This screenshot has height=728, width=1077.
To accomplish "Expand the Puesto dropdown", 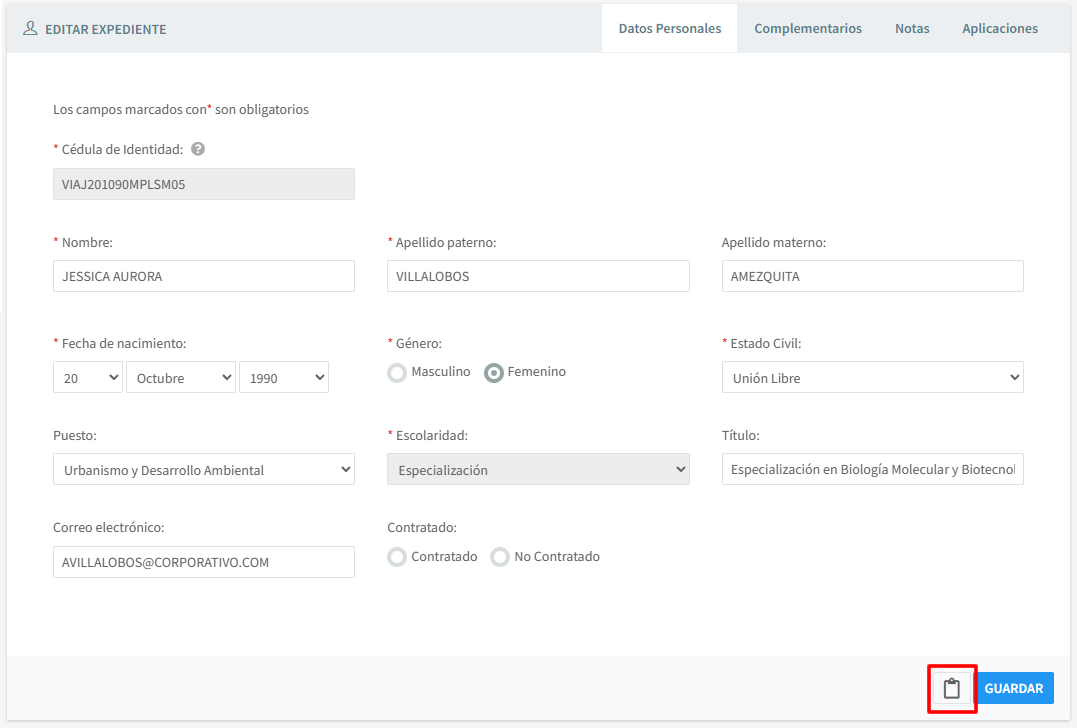I will click(203, 470).
